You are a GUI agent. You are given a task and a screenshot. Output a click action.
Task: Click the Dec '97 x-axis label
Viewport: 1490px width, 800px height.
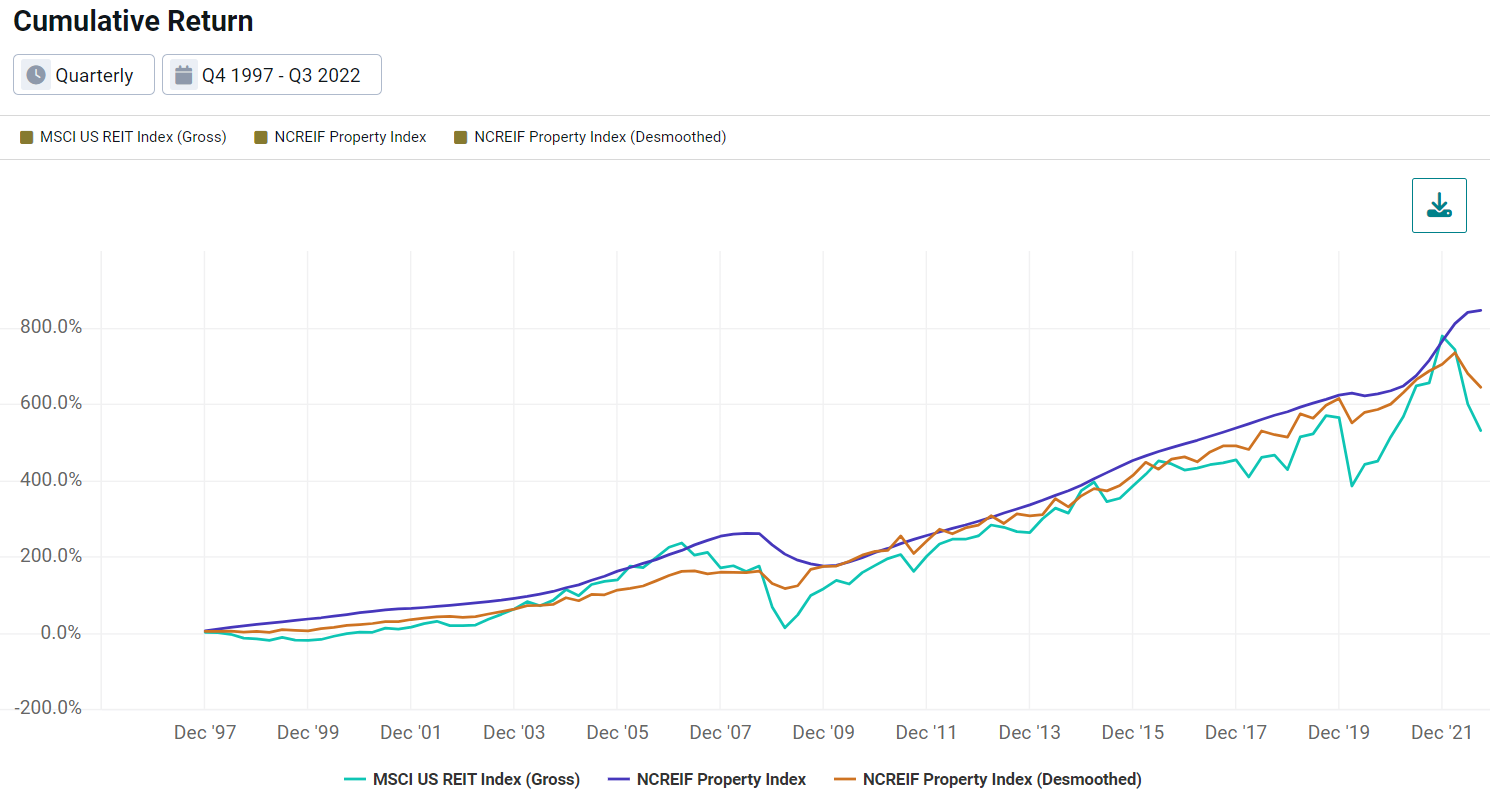(x=205, y=733)
